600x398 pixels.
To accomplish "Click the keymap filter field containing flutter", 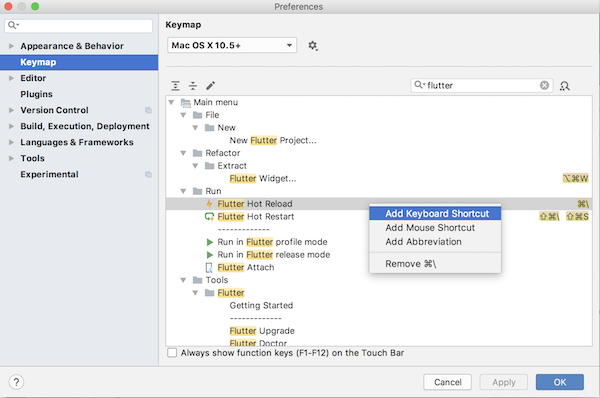I will 482,85.
